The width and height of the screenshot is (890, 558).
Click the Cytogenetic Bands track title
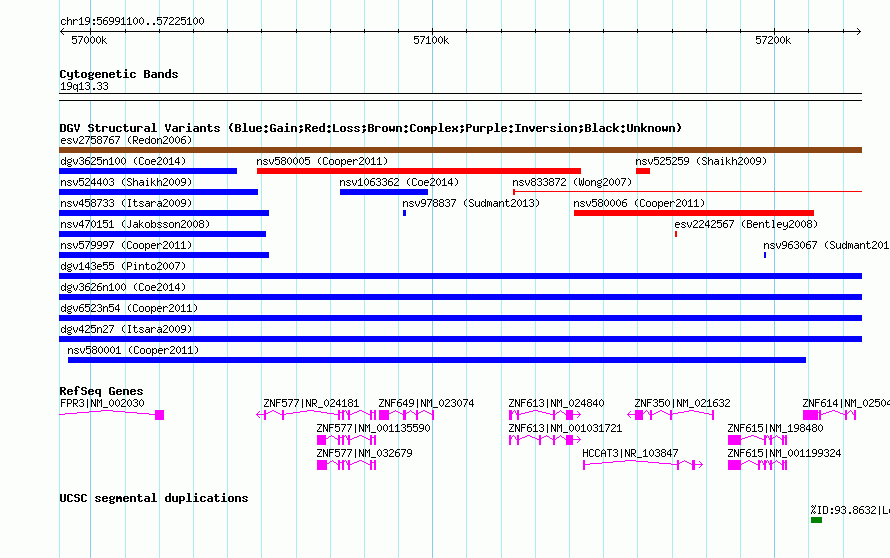(x=119, y=74)
